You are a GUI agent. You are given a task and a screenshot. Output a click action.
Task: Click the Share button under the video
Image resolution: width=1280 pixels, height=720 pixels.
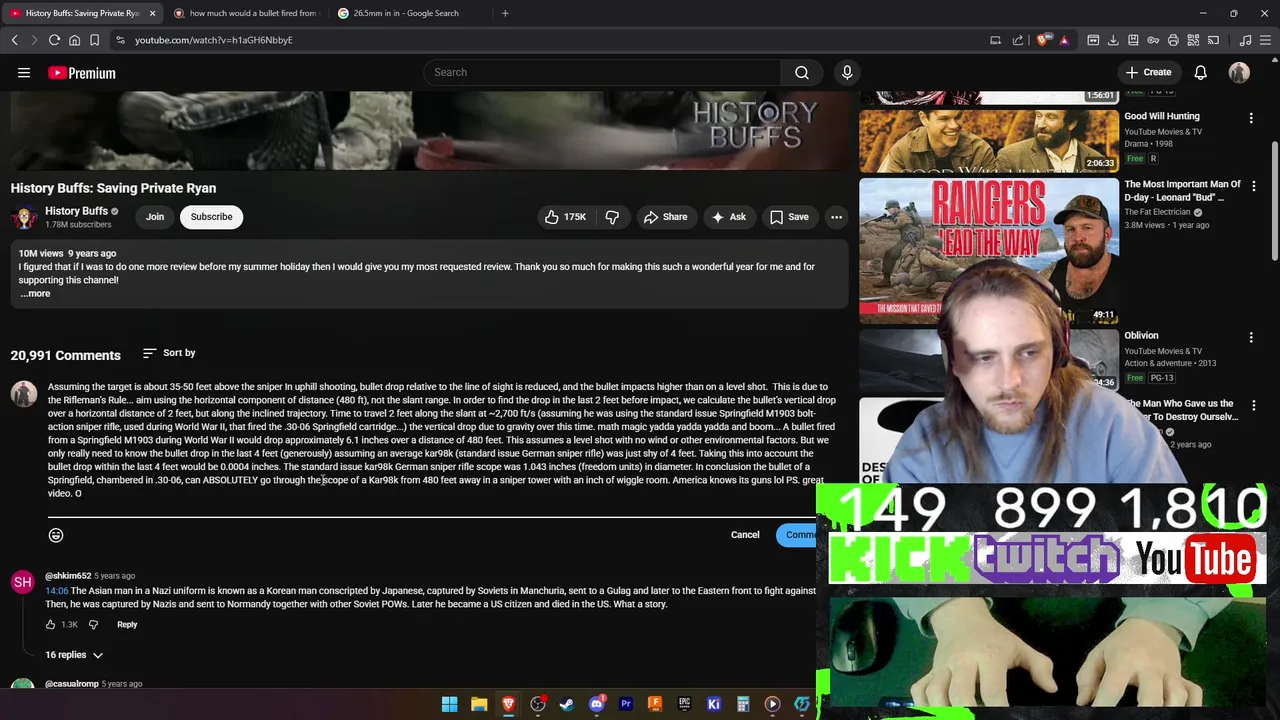tap(666, 217)
